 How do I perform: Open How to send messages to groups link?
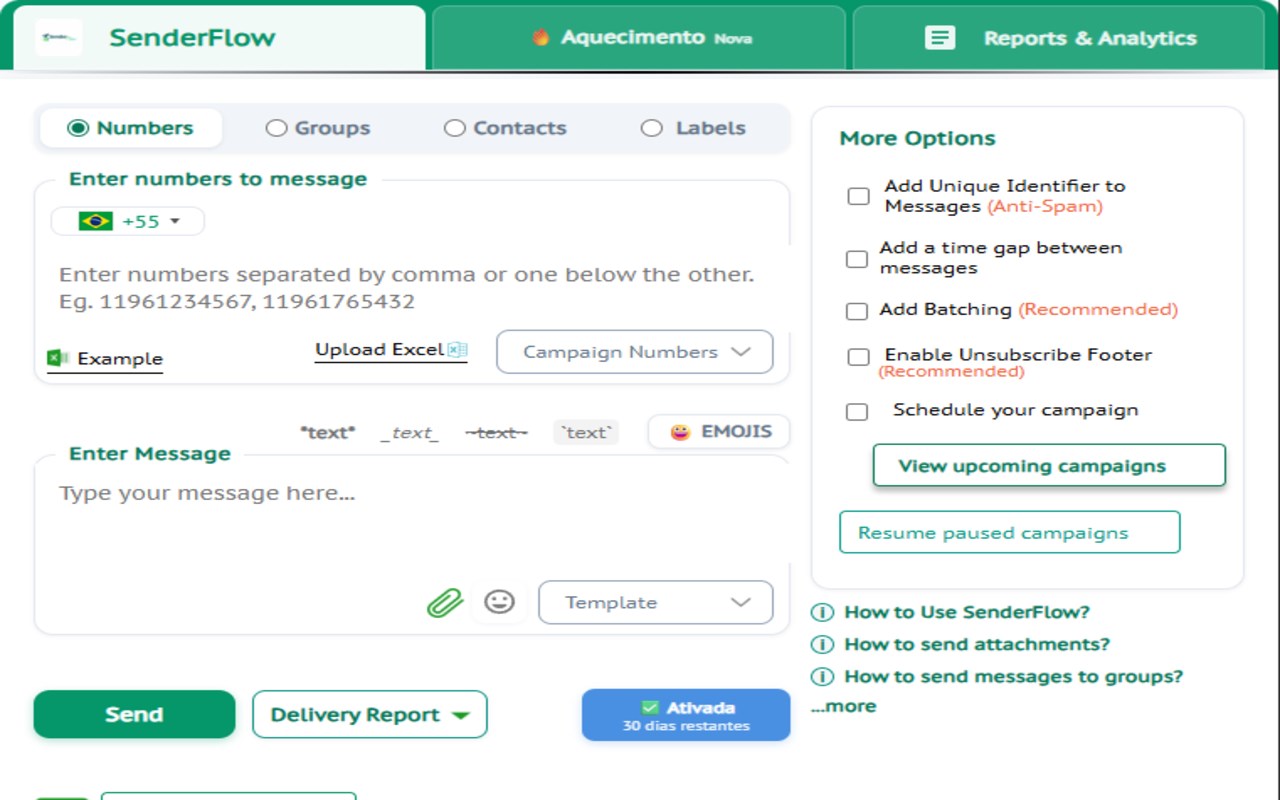[1014, 676]
